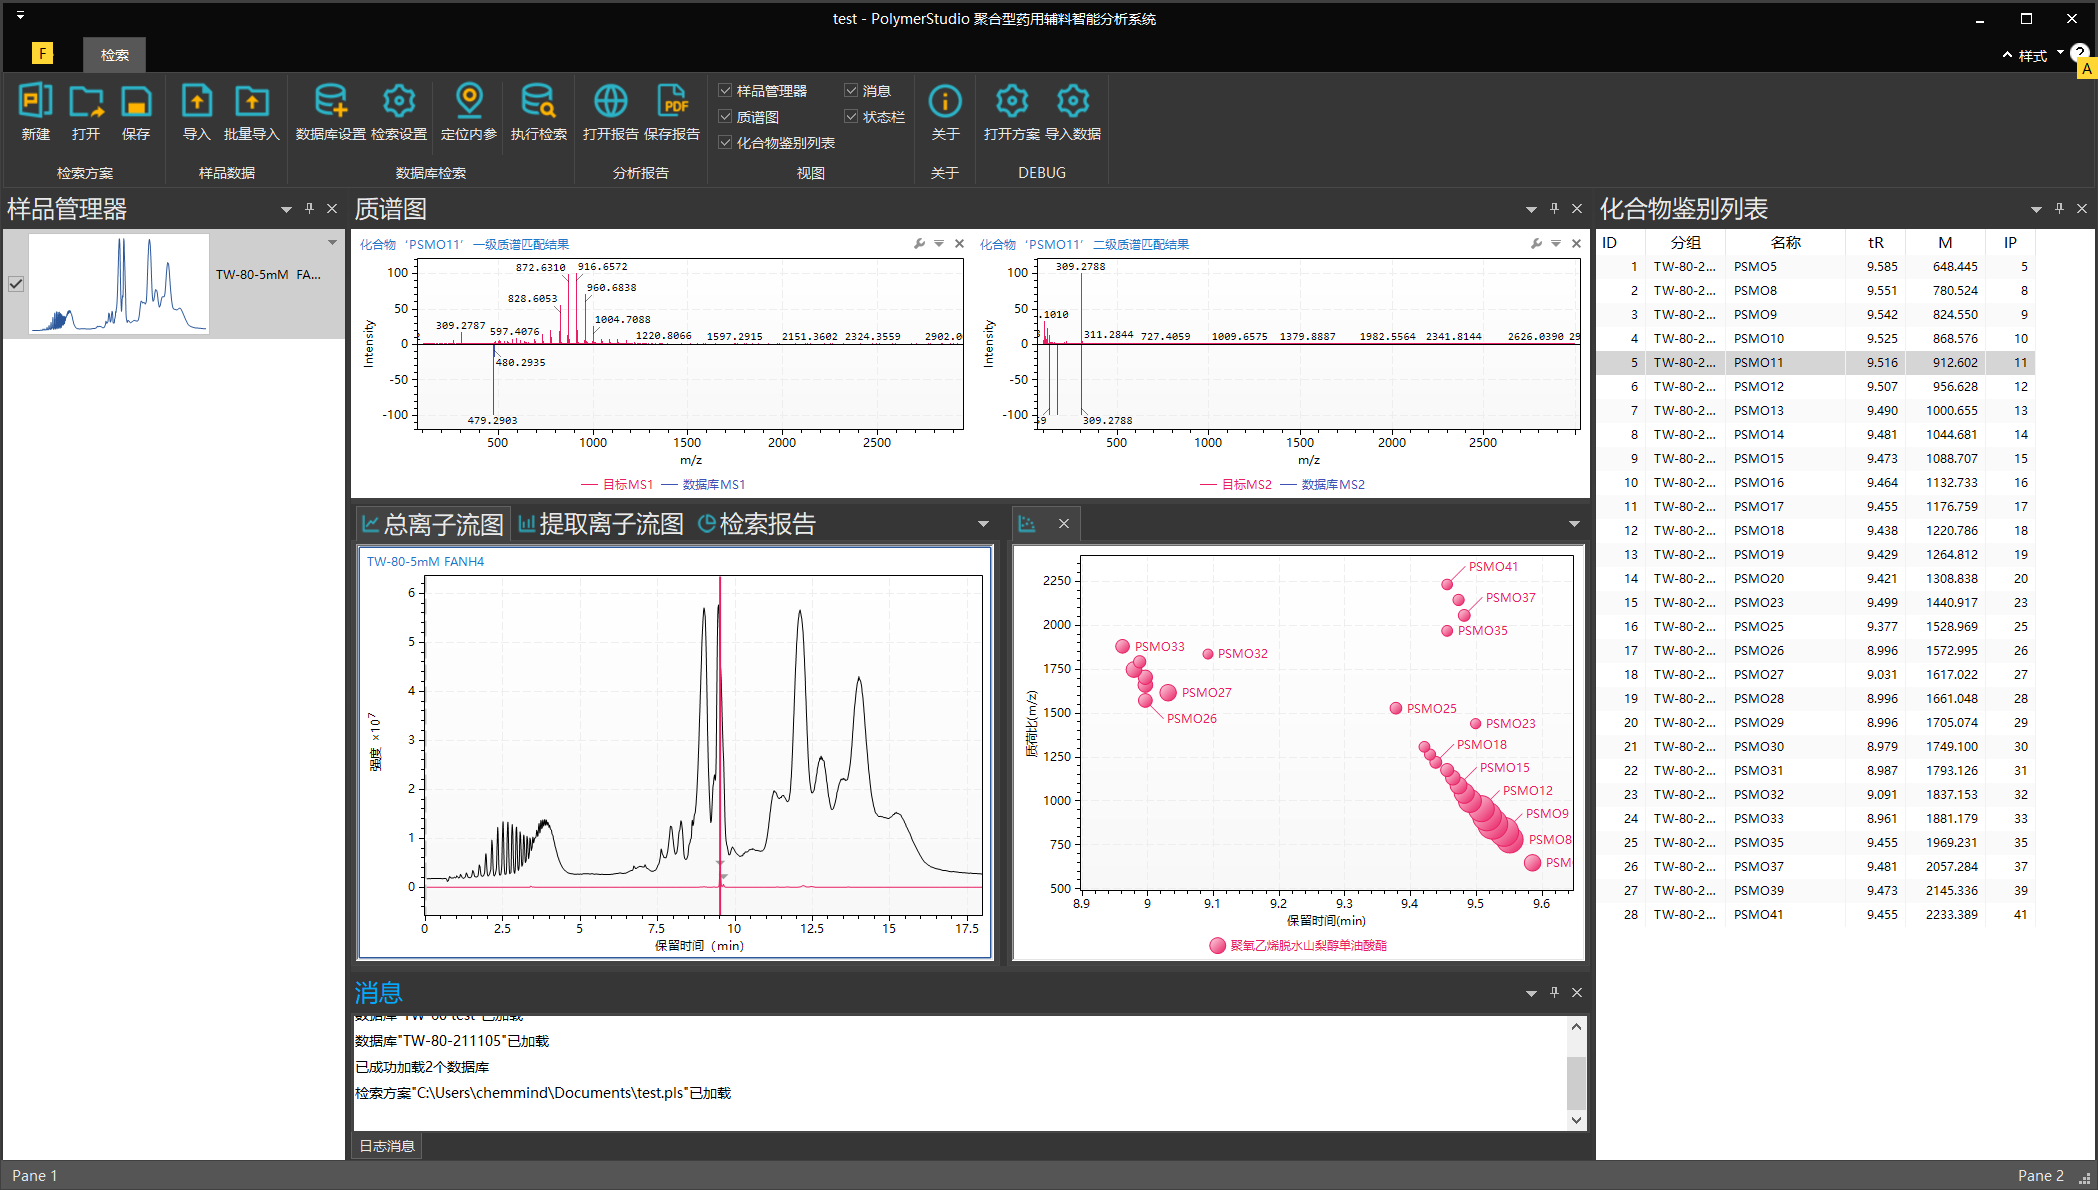
Task: Click 聚氧乙烯脱水山梨醇单油酸酯 legend marker
Action: point(1217,945)
